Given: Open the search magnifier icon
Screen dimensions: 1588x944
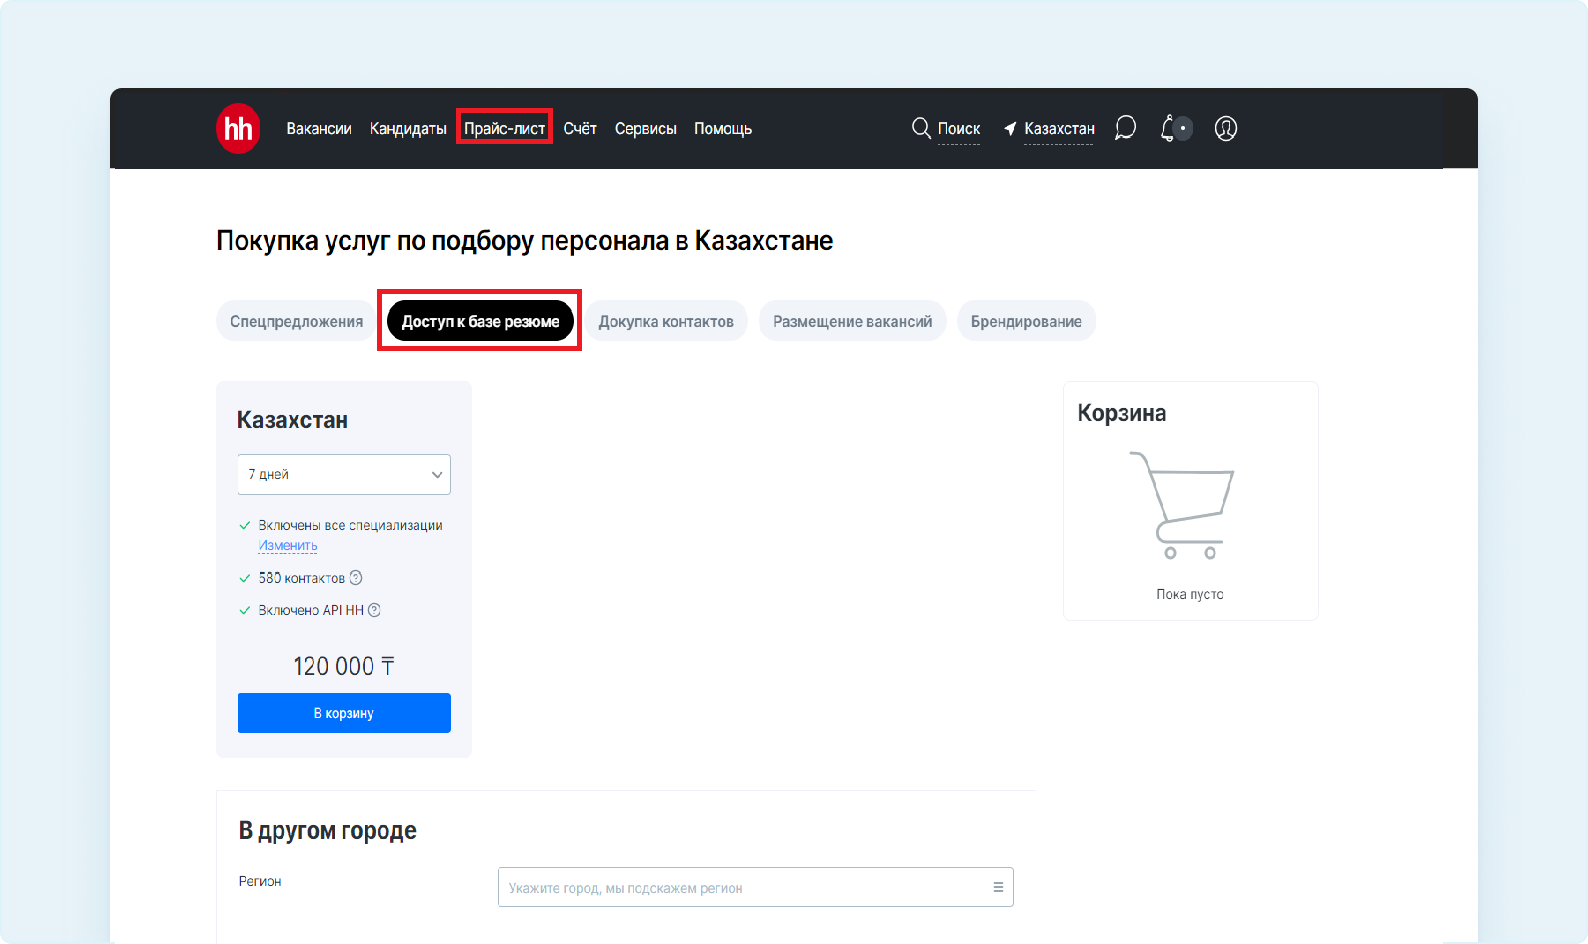Looking at the screenshot, I should pyautogui.click(x=921, y=128).
